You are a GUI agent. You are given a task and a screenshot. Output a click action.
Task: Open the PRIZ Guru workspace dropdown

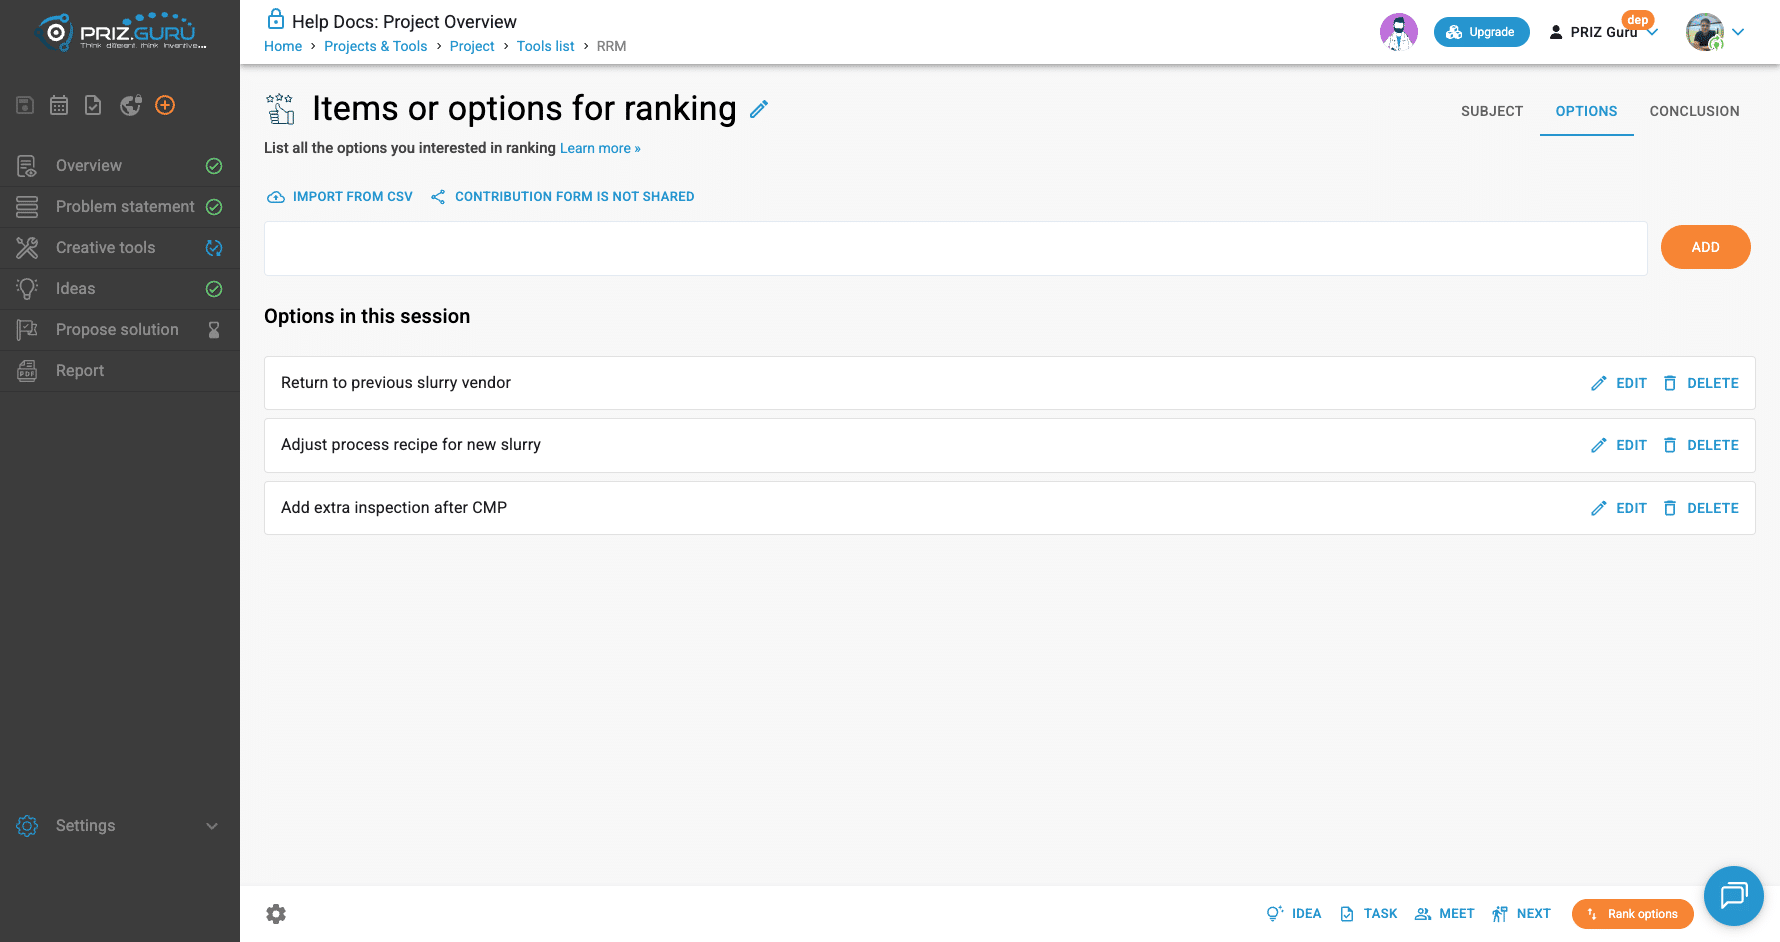pos(1603,32)
